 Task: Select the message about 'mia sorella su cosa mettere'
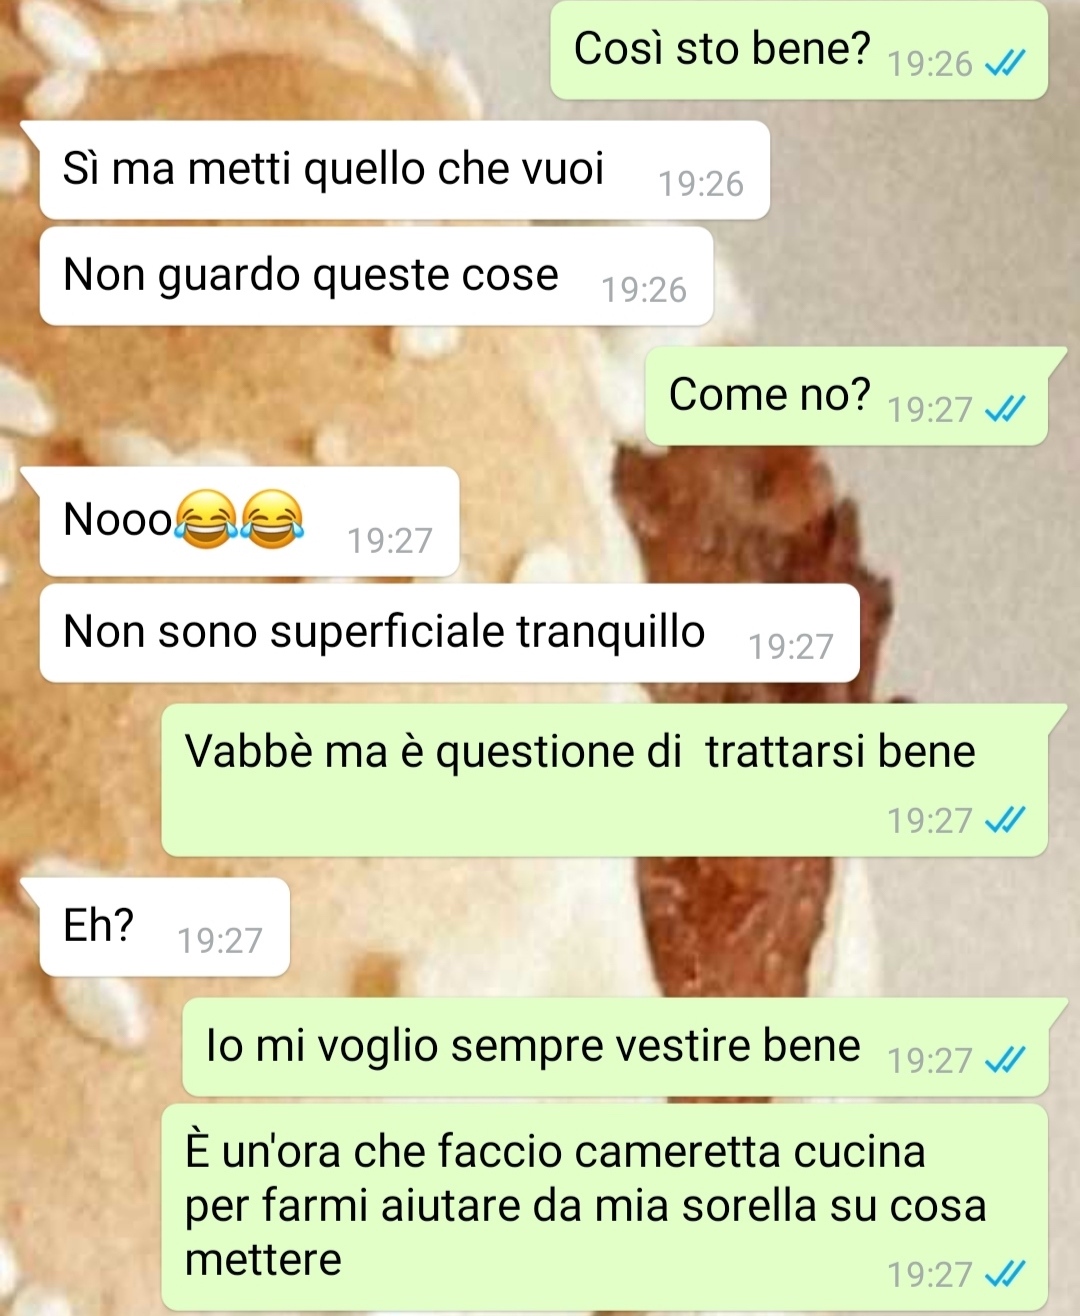(604, 1207)
